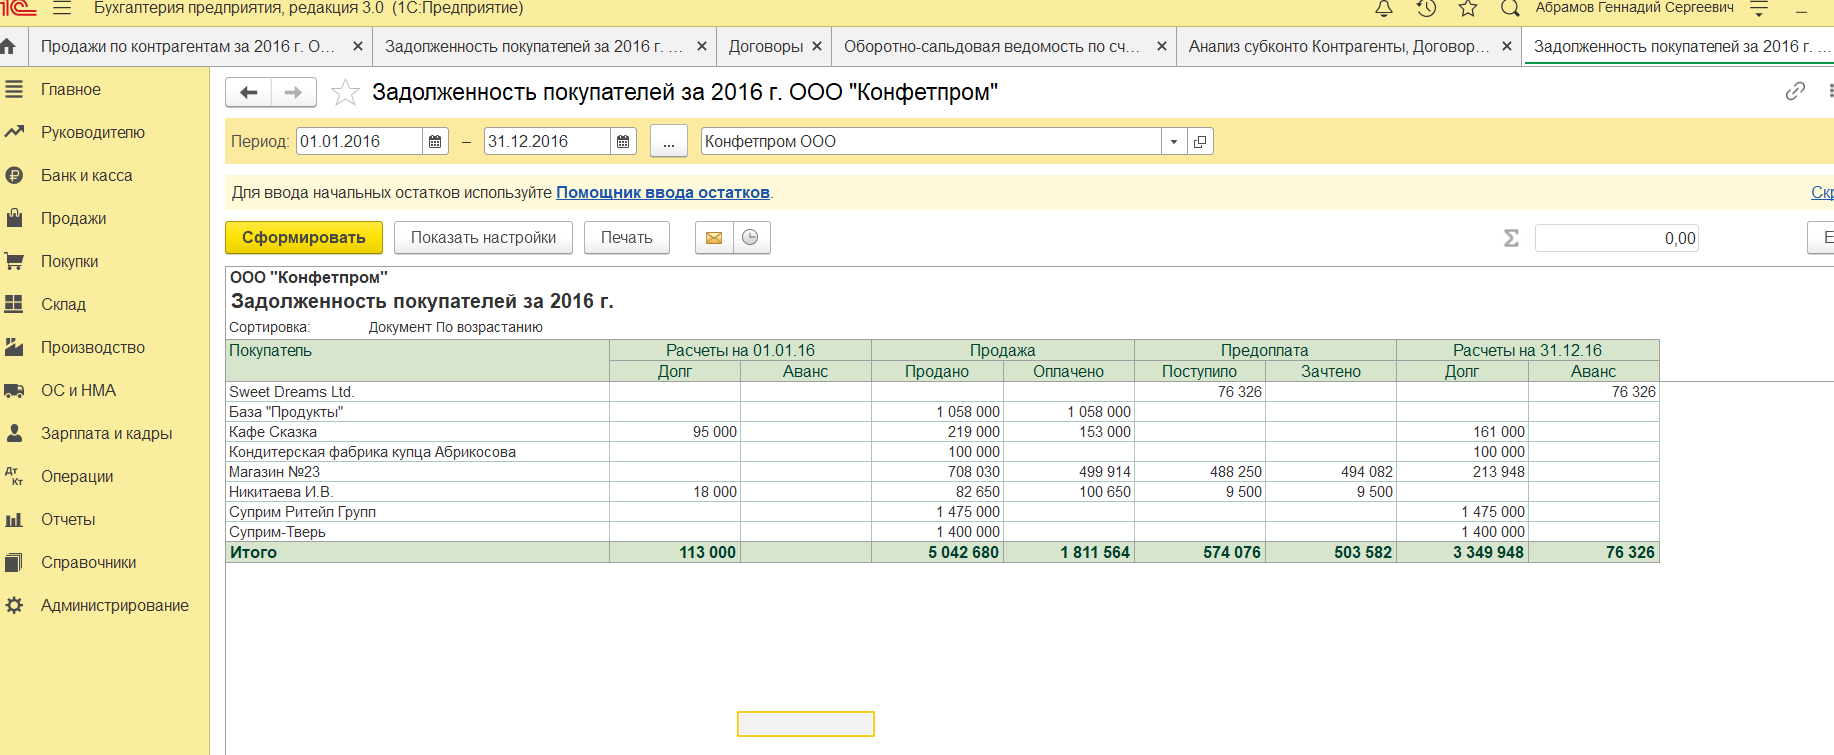Open calendar picker for start date 01.01.2016
The width and height of the screenshot is (1834, 755).
click(x=435, y=142)
